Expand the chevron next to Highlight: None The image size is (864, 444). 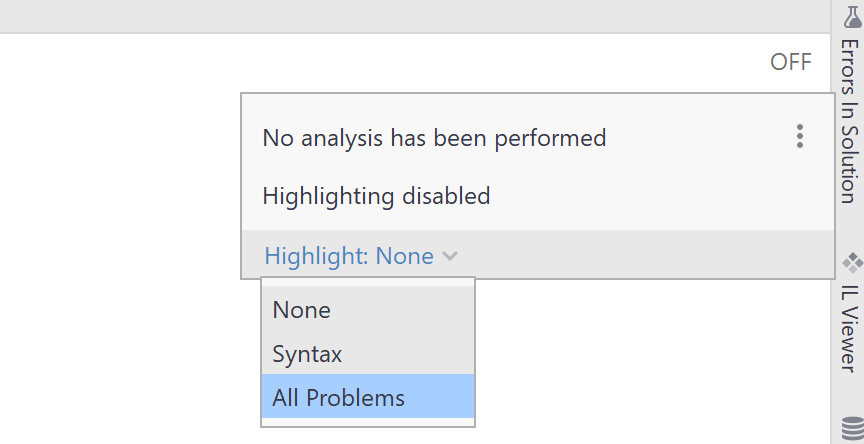450,256
